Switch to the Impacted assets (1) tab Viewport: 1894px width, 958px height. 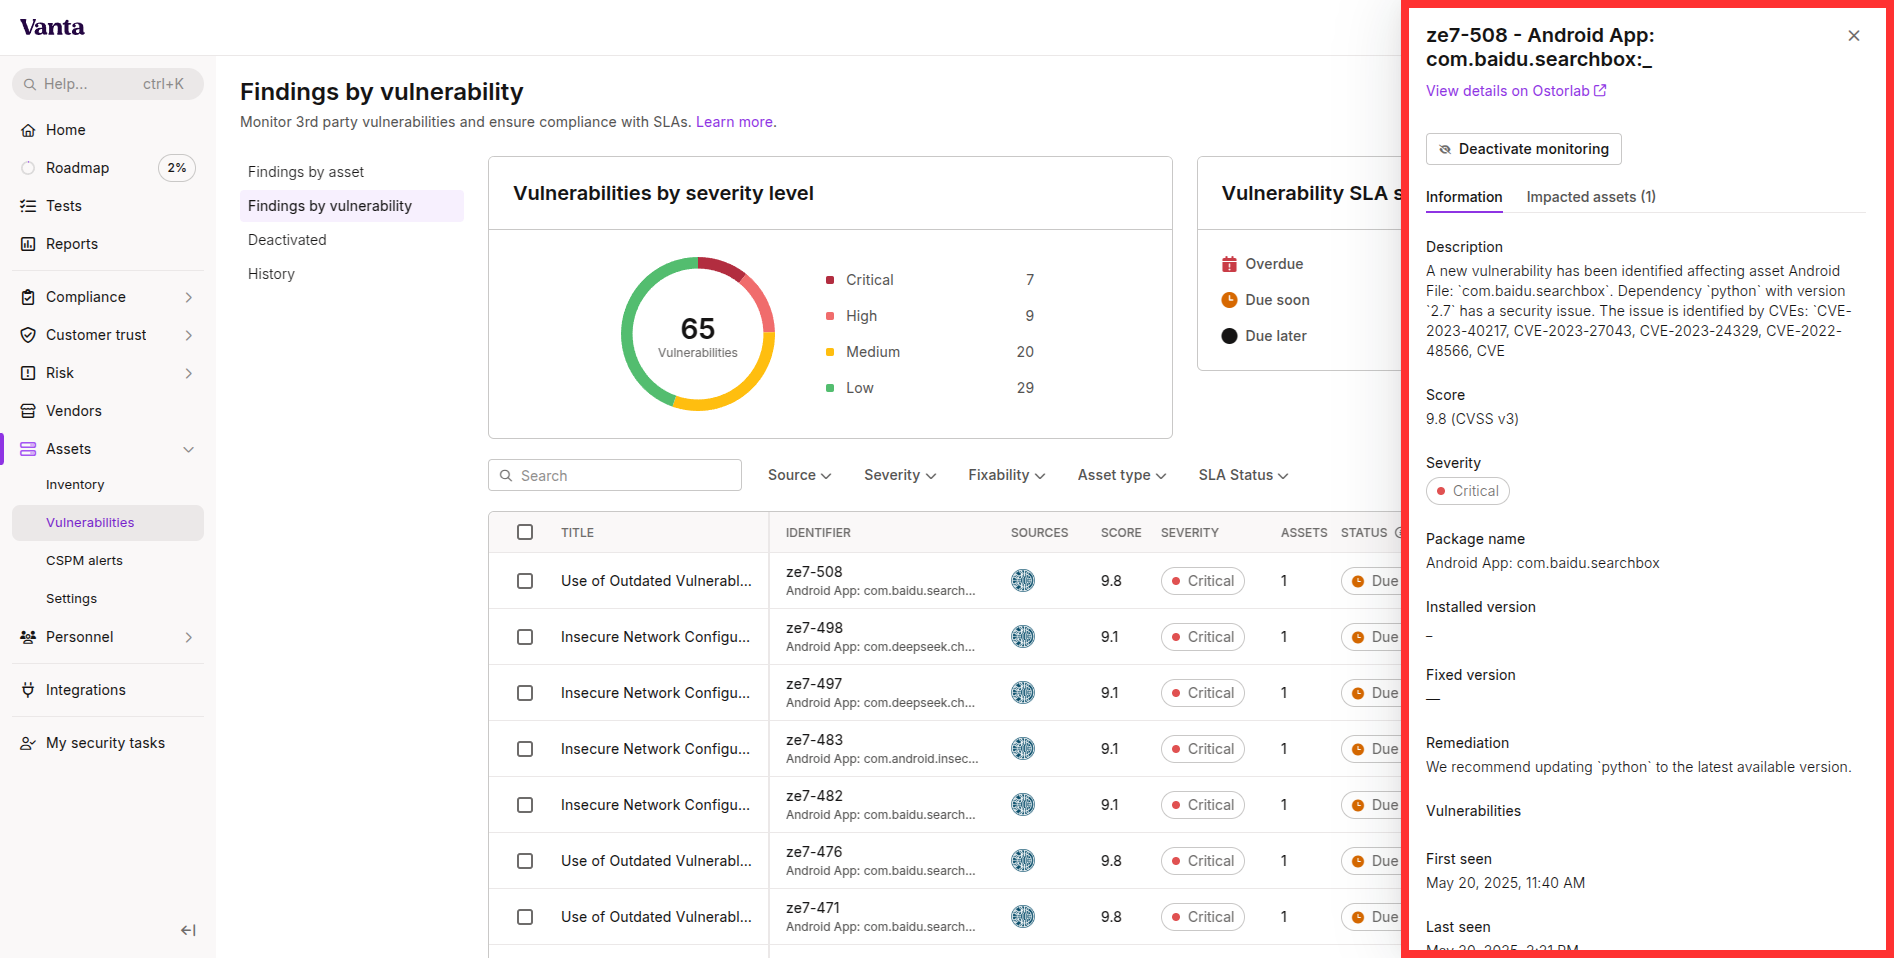tap(1591, 197)
